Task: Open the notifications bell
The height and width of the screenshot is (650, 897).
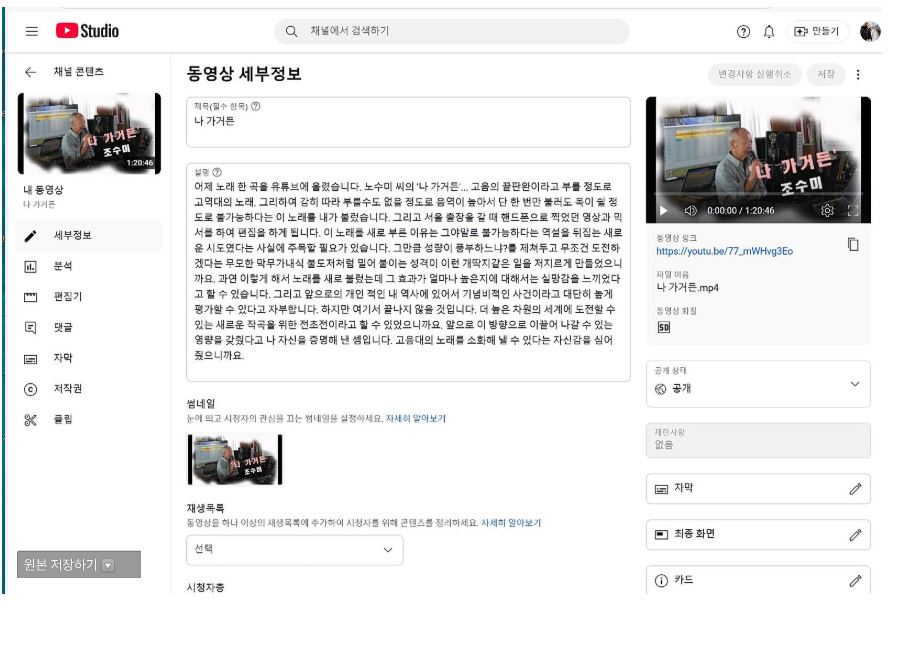Action: pyautogui.click(x=769, y=31)
